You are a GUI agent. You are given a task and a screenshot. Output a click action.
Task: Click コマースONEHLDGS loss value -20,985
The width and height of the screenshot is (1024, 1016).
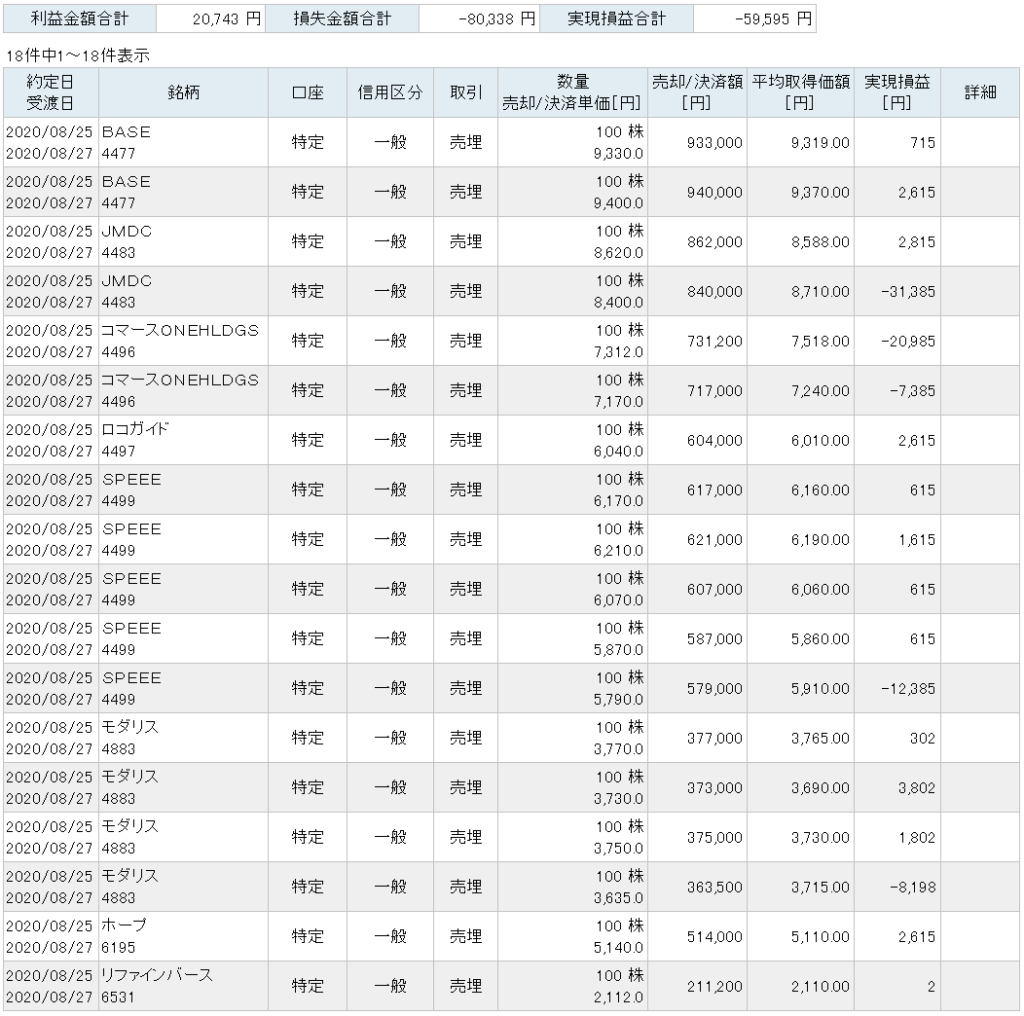click(908, 341)
